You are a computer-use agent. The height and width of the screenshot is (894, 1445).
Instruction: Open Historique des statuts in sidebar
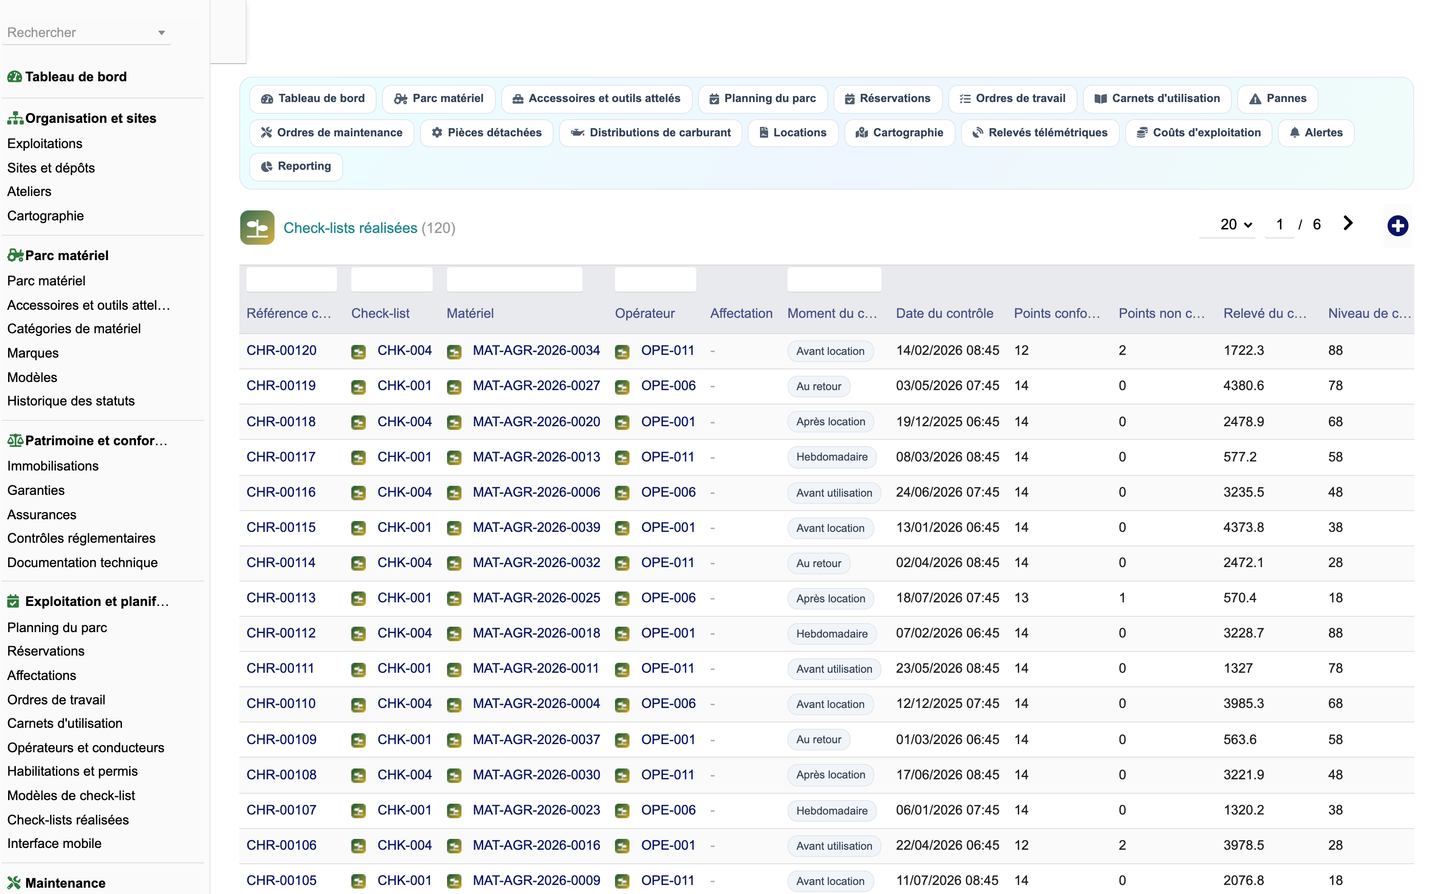pos(71,401)
